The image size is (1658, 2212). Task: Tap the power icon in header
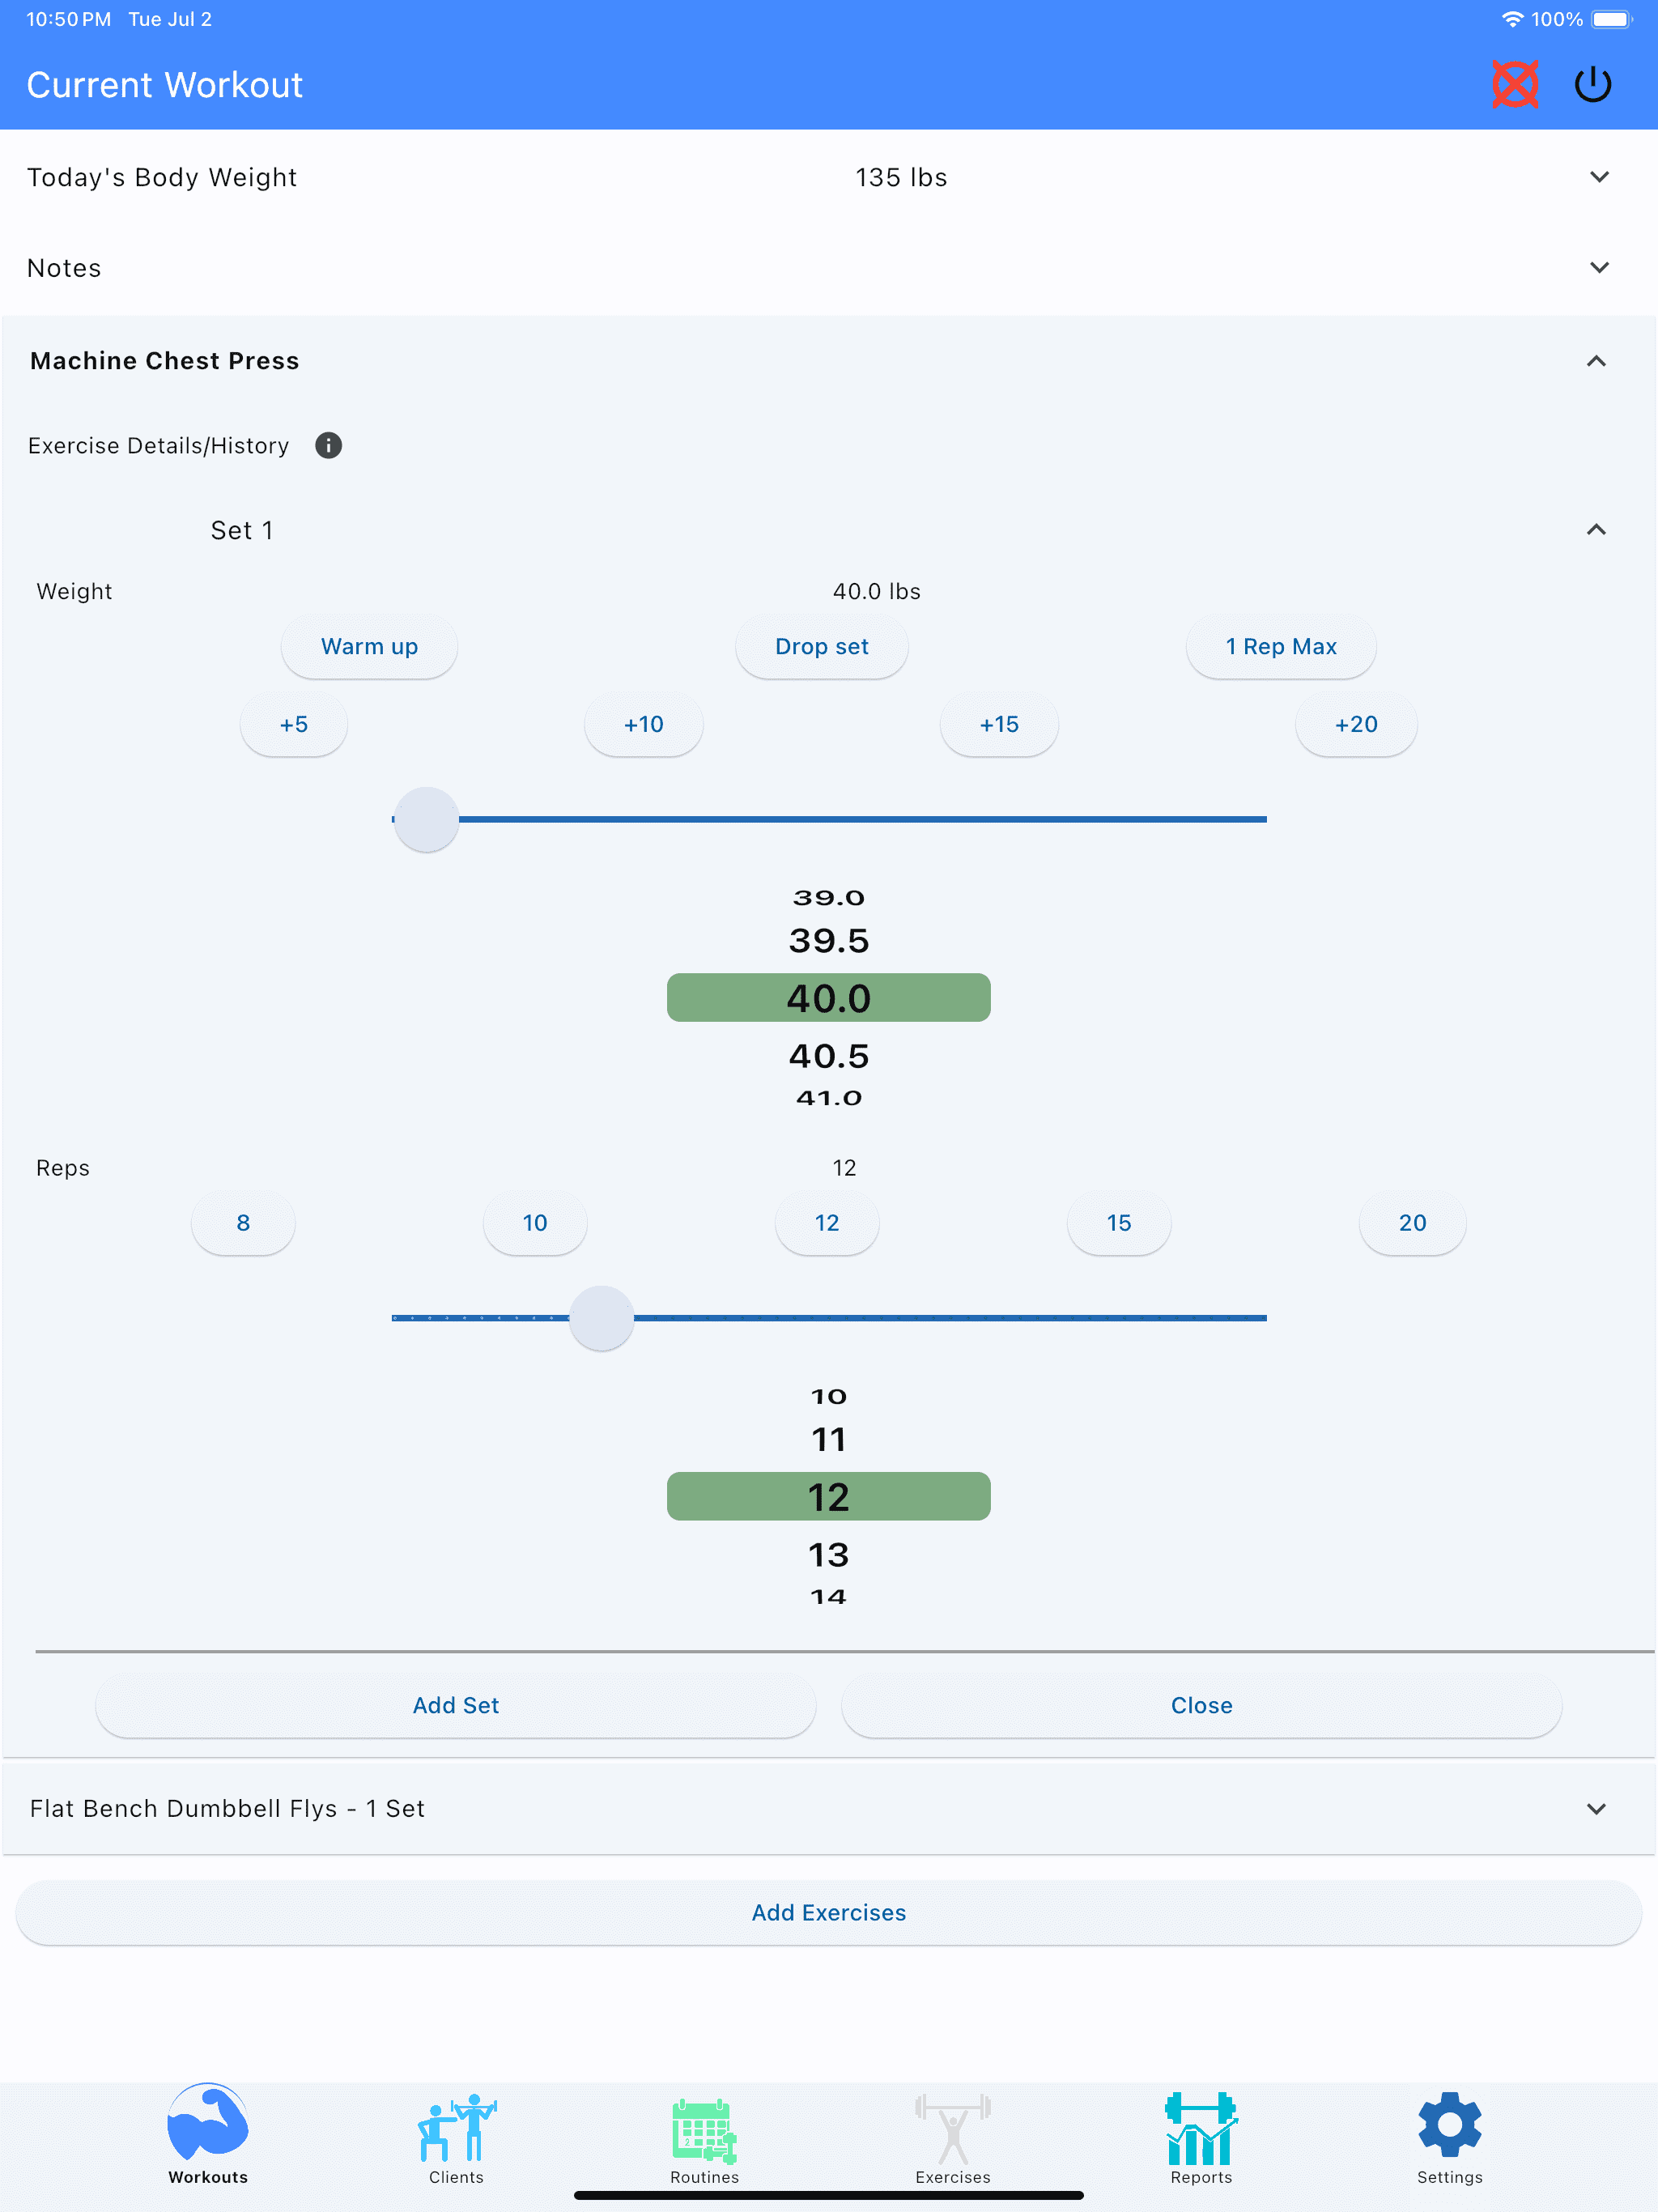[1592, 85]
